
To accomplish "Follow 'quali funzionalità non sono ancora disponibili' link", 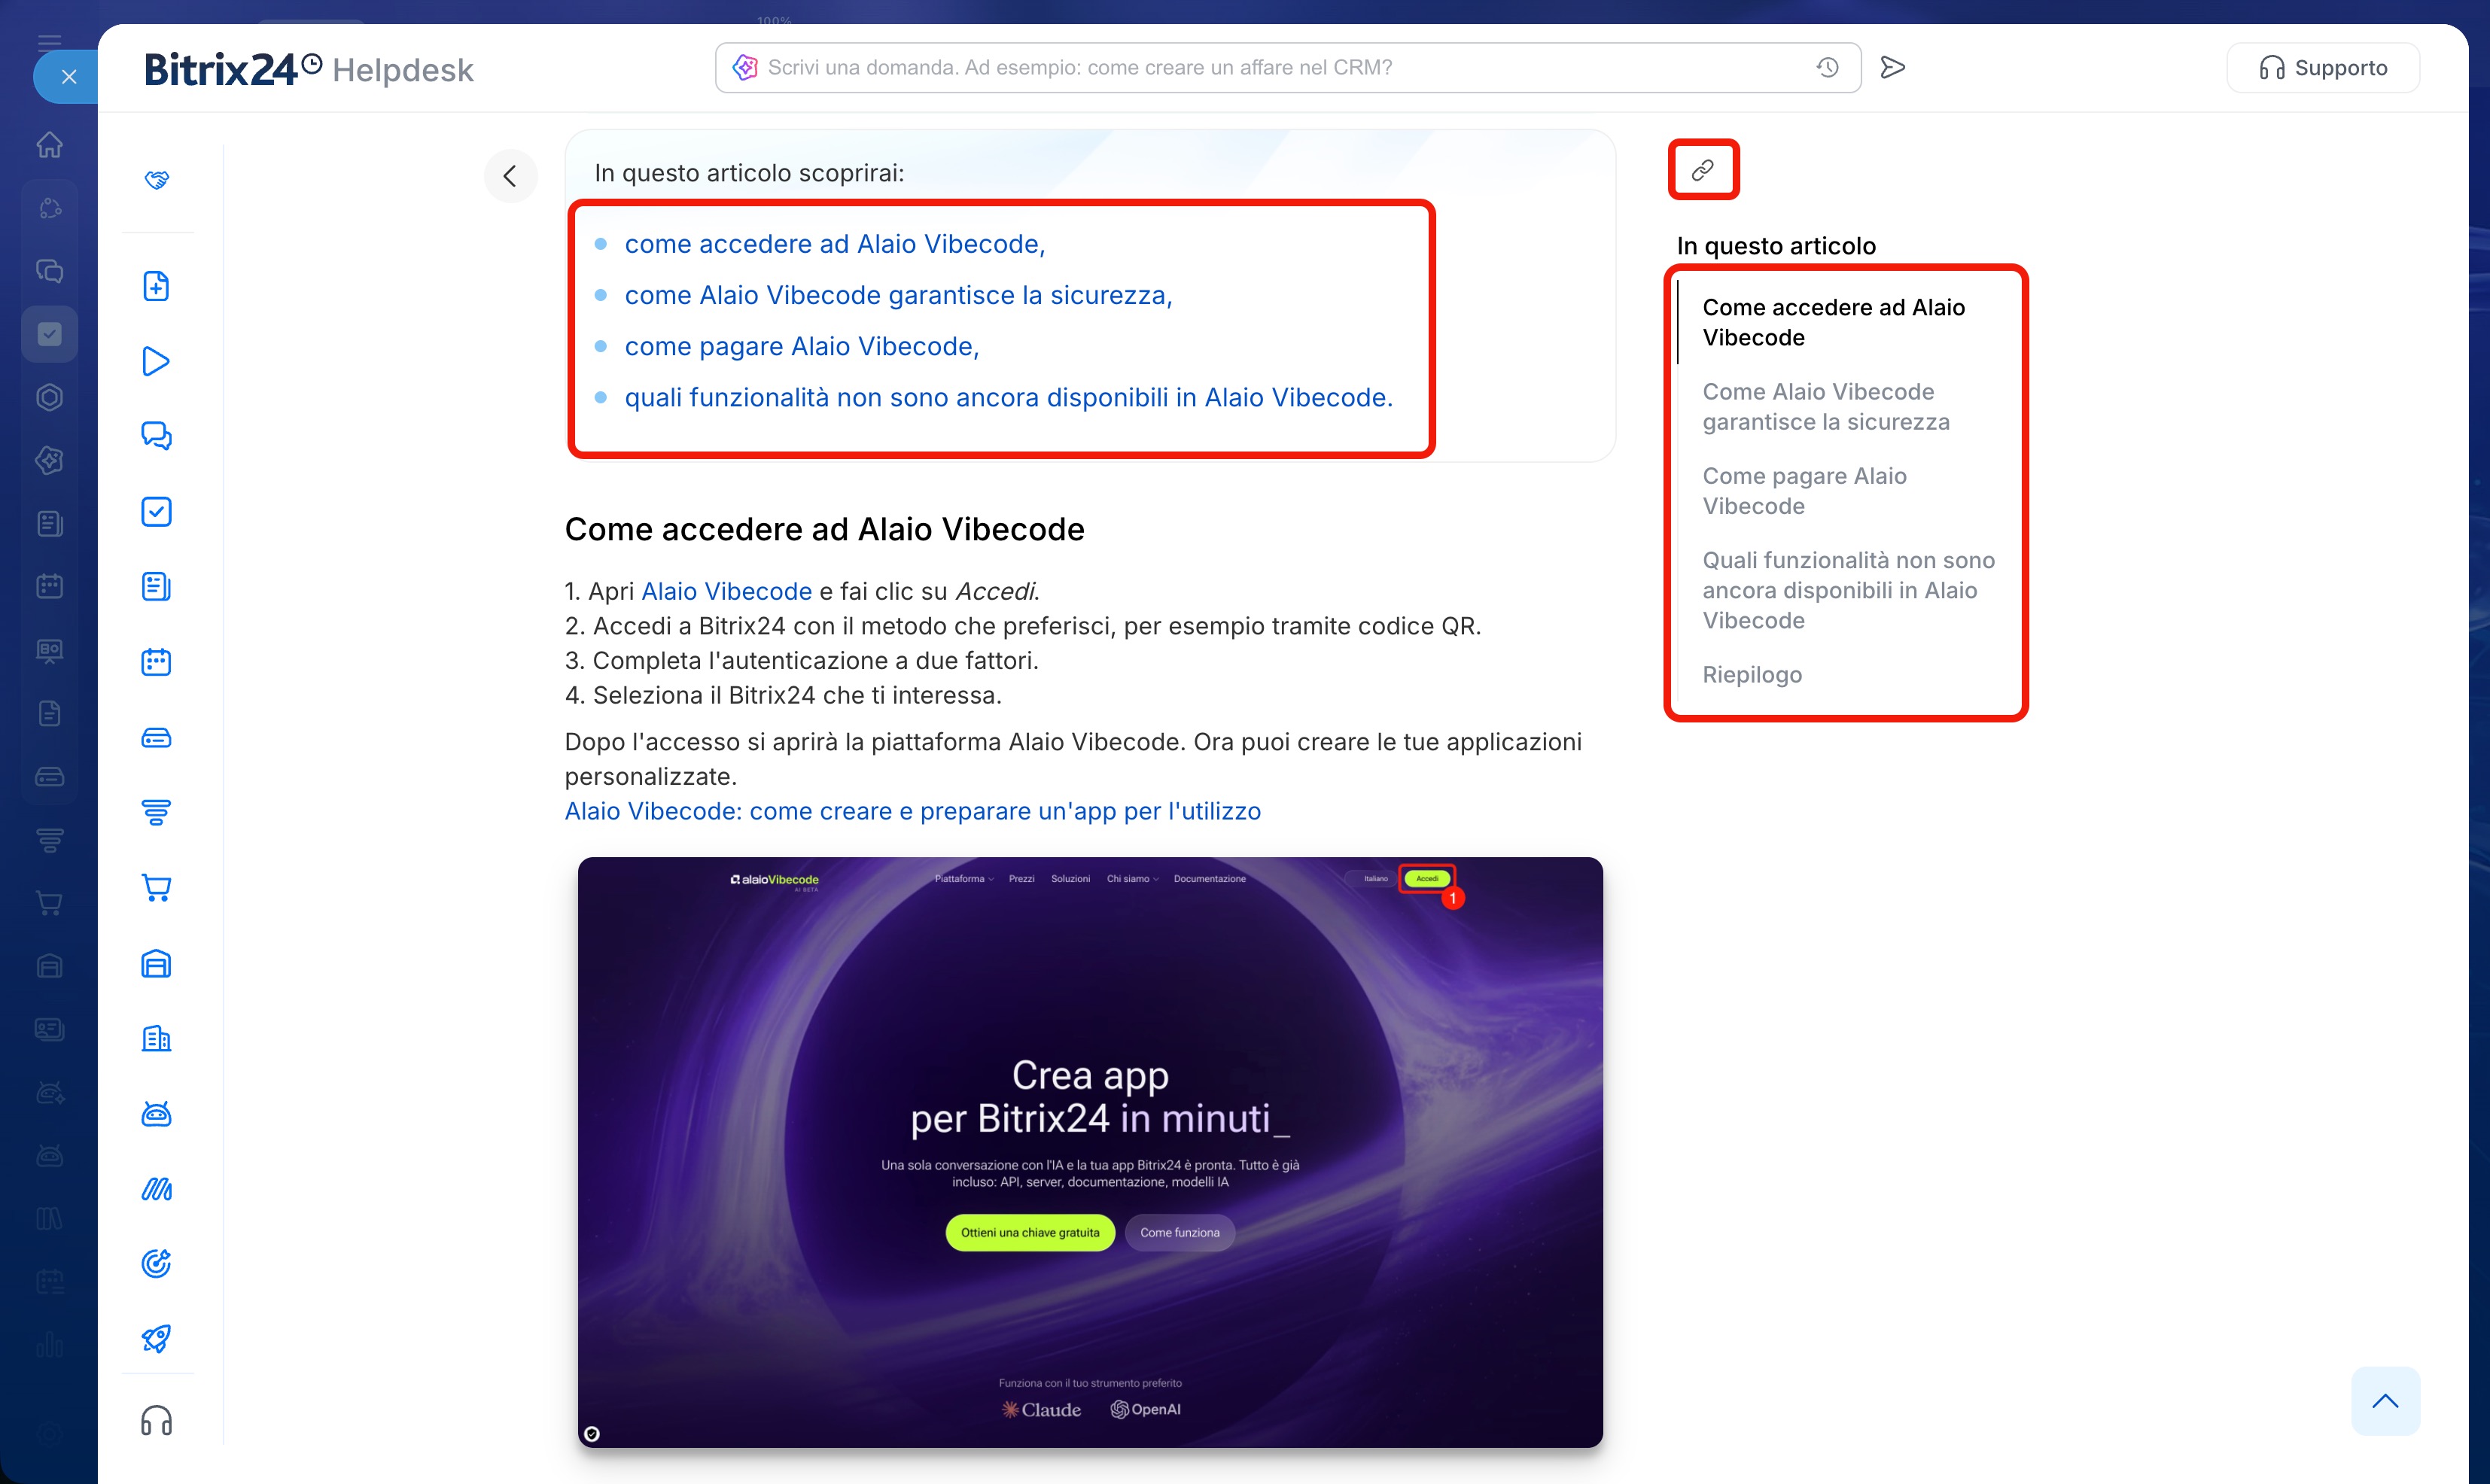I will 1008,398.
